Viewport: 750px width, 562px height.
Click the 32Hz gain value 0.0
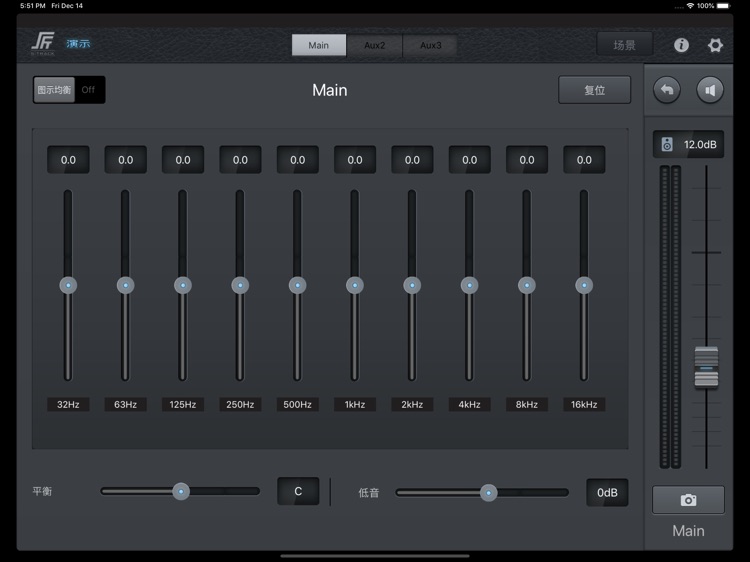[68, 160]
